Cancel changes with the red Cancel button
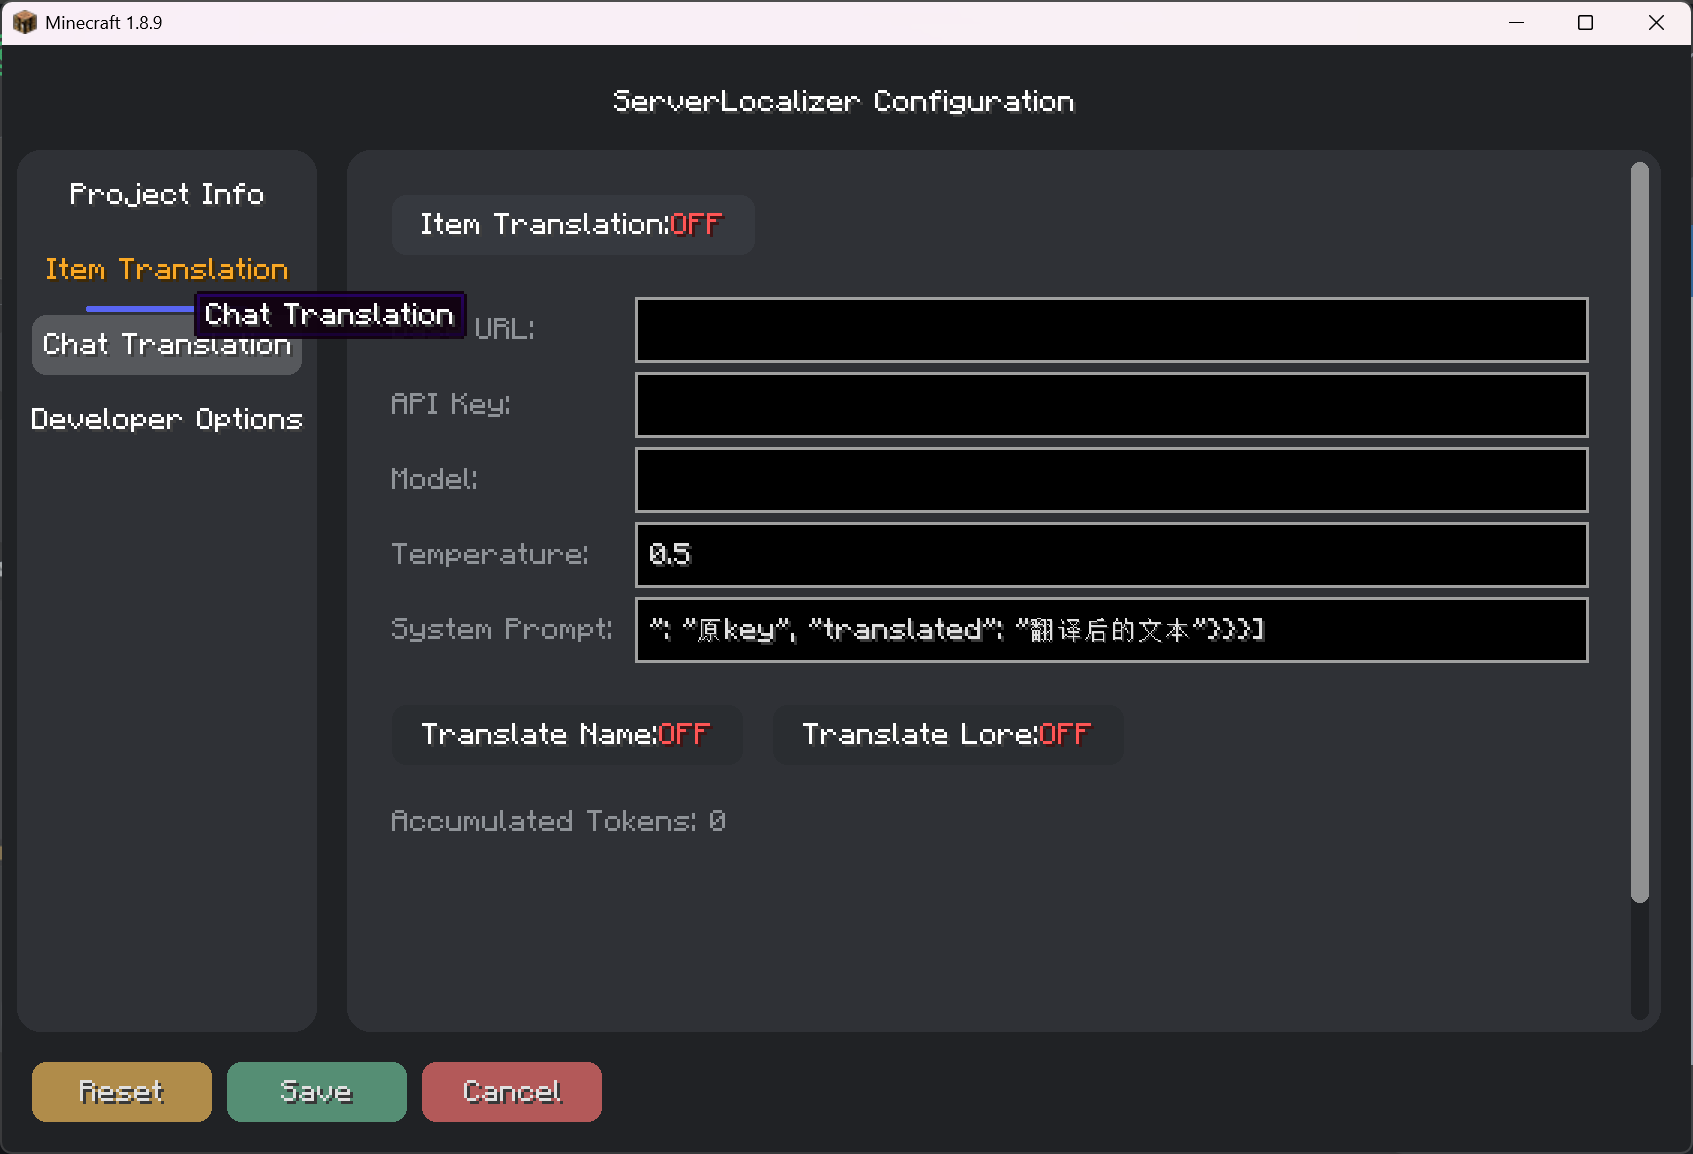Screen dimensions: 1693x1154 coord(511,1092)
